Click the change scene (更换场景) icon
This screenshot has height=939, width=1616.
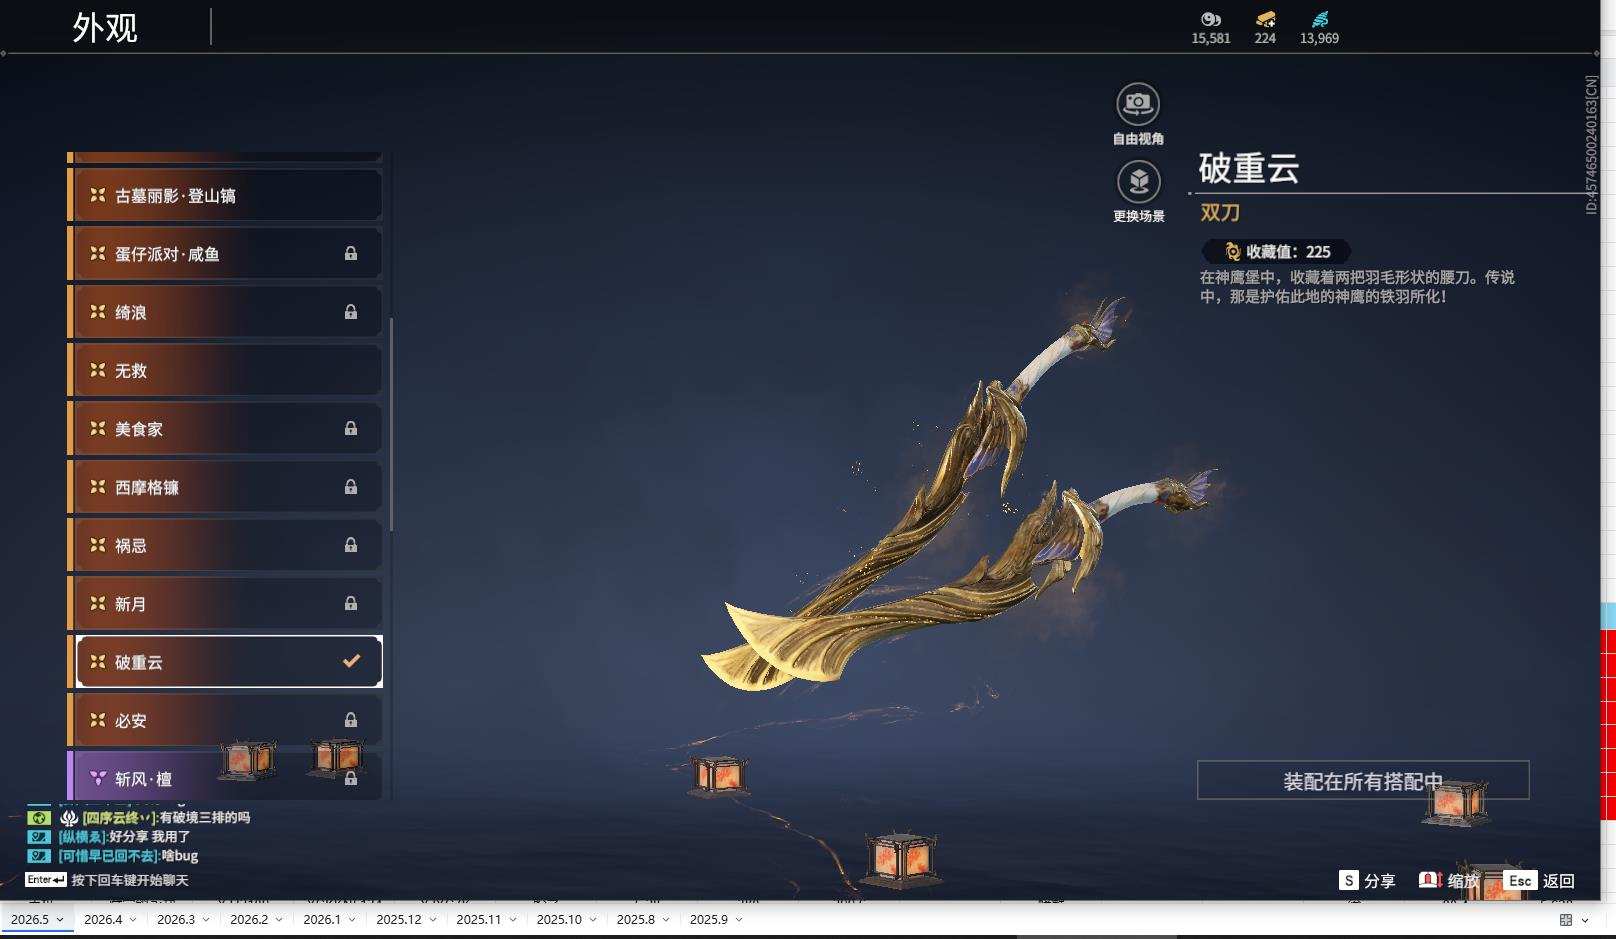click(1138, 182)
